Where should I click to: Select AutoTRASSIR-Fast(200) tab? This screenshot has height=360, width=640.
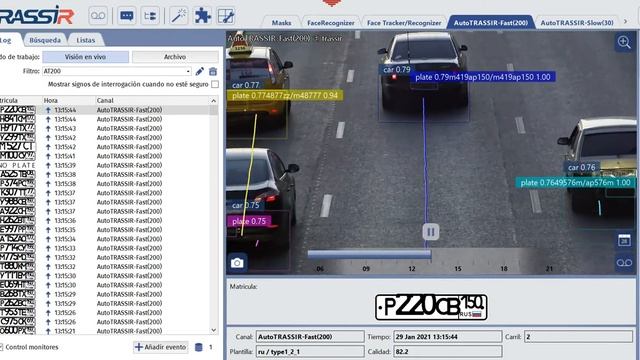click(x=491, y=23)
